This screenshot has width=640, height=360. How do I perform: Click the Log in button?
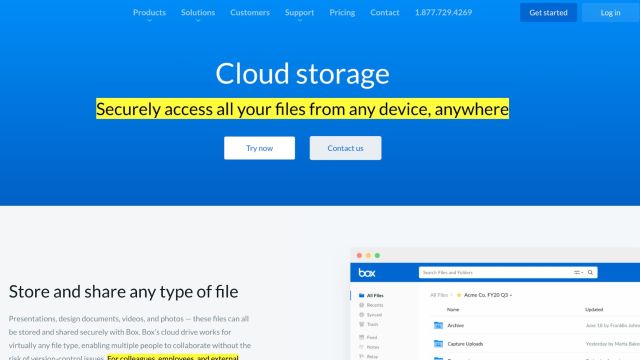pos(611,12)
